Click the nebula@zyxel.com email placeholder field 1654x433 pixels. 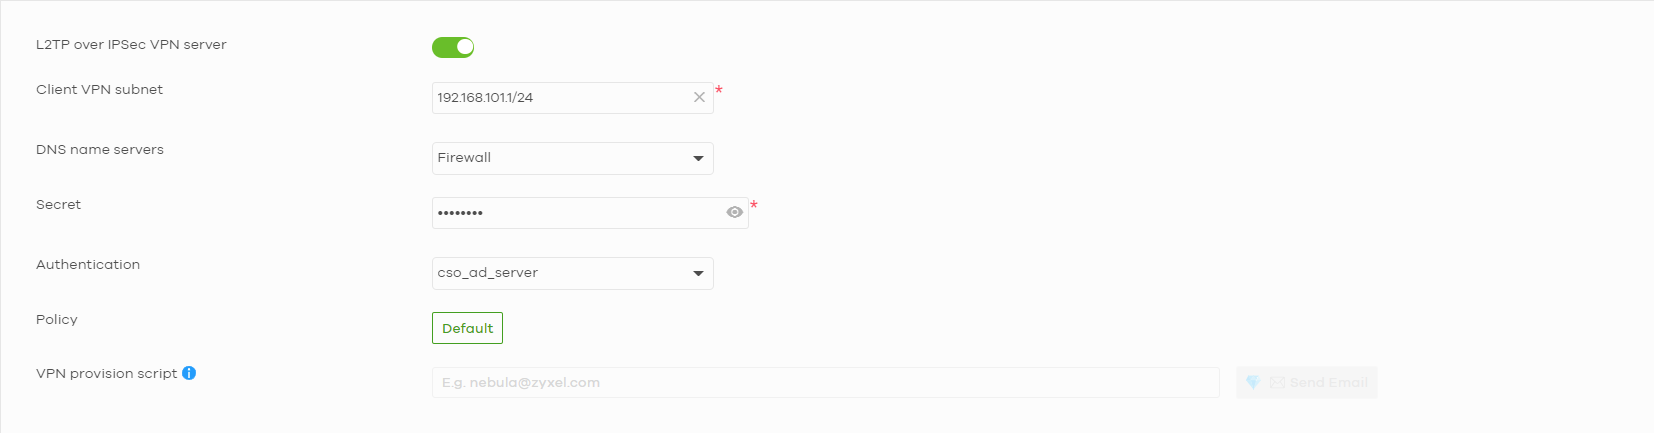(x=826, y=383)
